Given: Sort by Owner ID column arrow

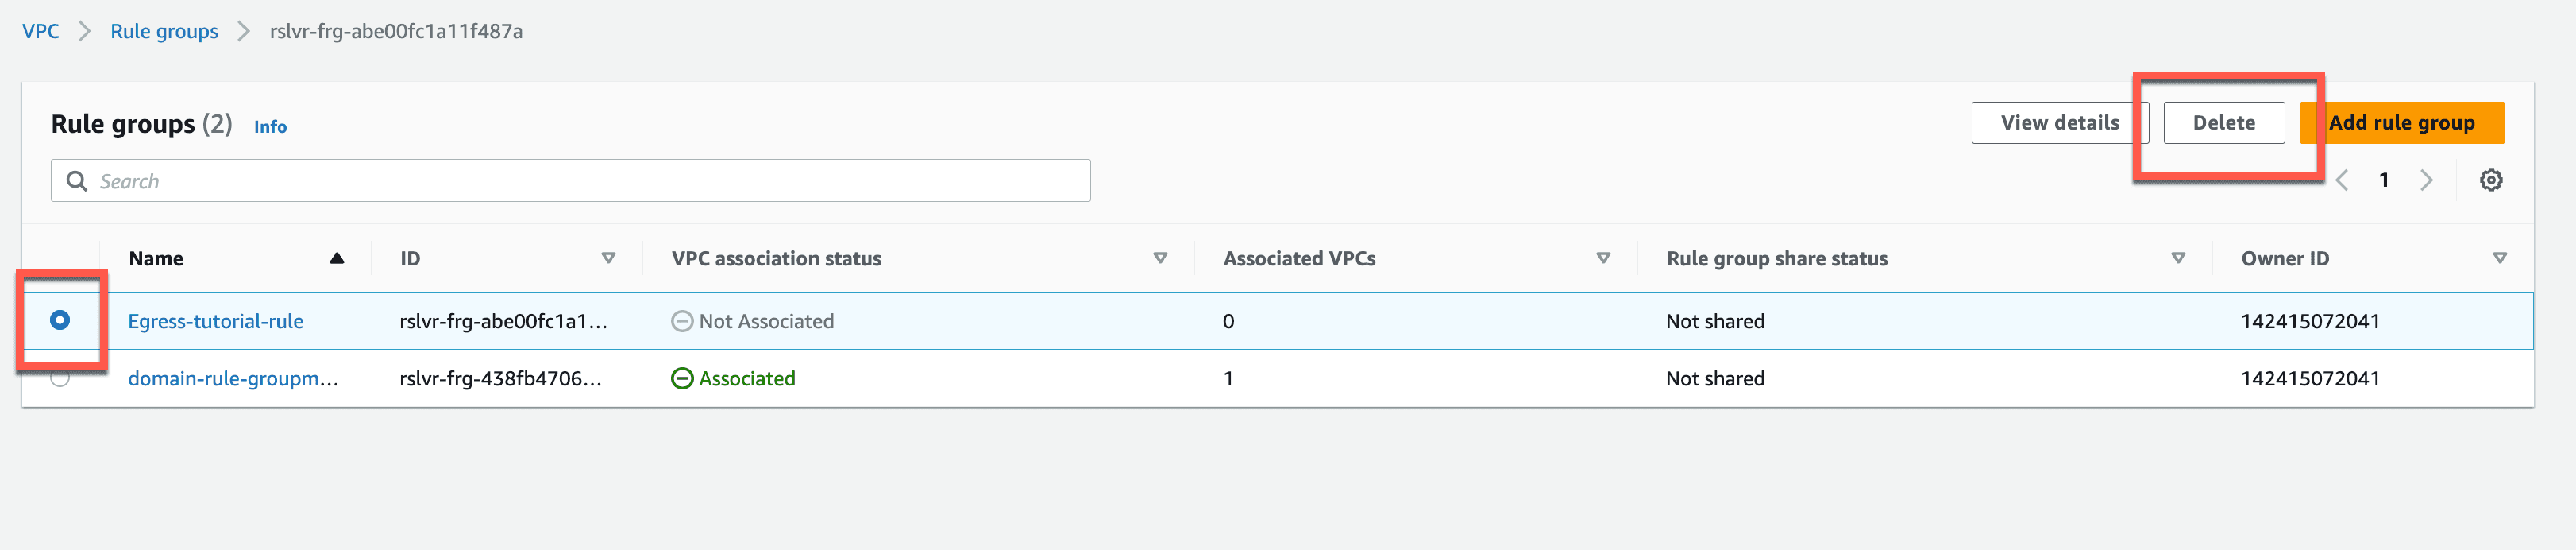Looking at the screenshot, I should 2500,258.
